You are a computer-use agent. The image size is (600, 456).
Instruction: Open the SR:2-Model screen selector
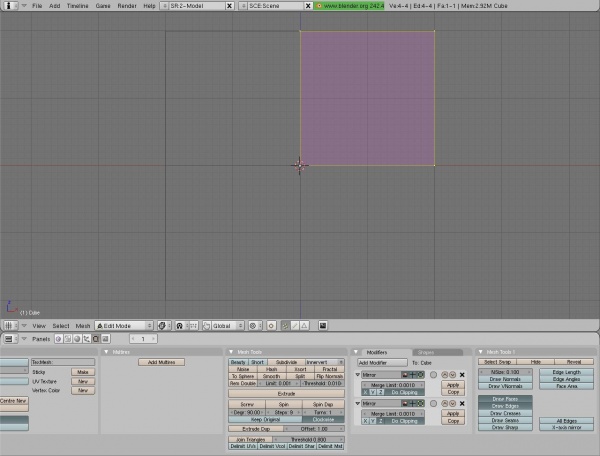tap(165, 6)
